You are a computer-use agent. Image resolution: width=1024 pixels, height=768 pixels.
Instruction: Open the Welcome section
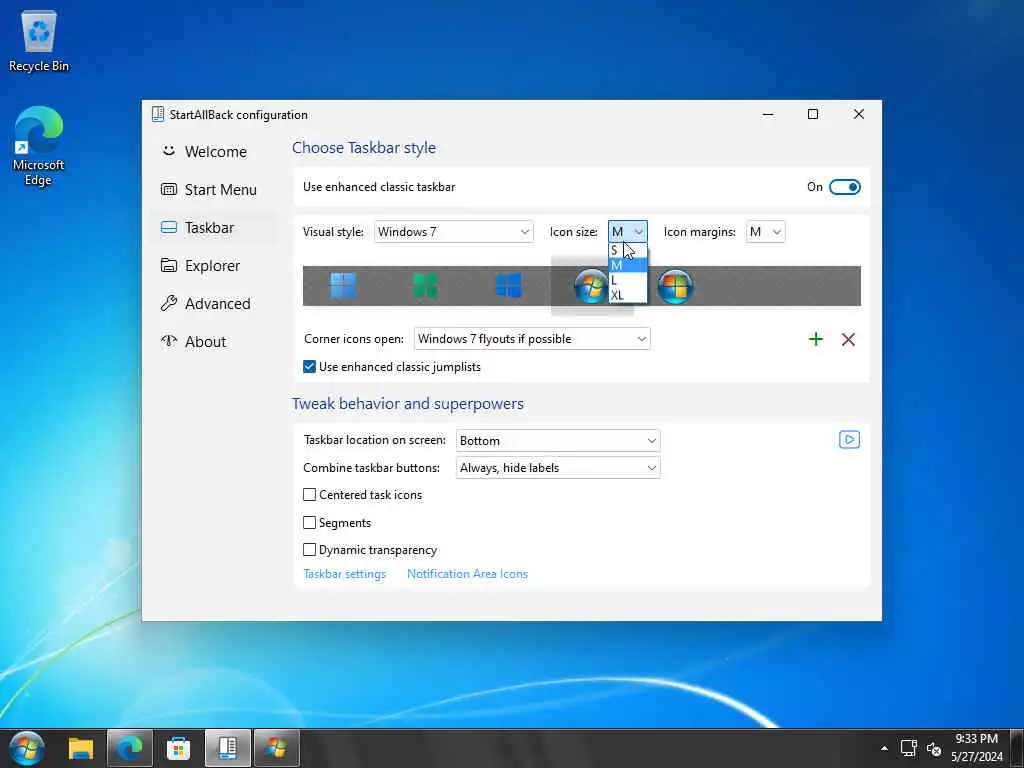click(204, 152)
